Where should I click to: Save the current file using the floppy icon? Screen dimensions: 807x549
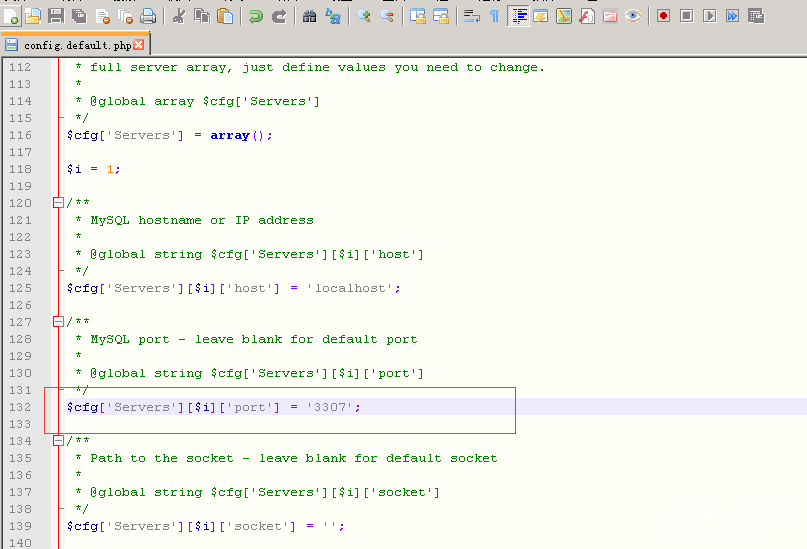click(x=56, y=16)
